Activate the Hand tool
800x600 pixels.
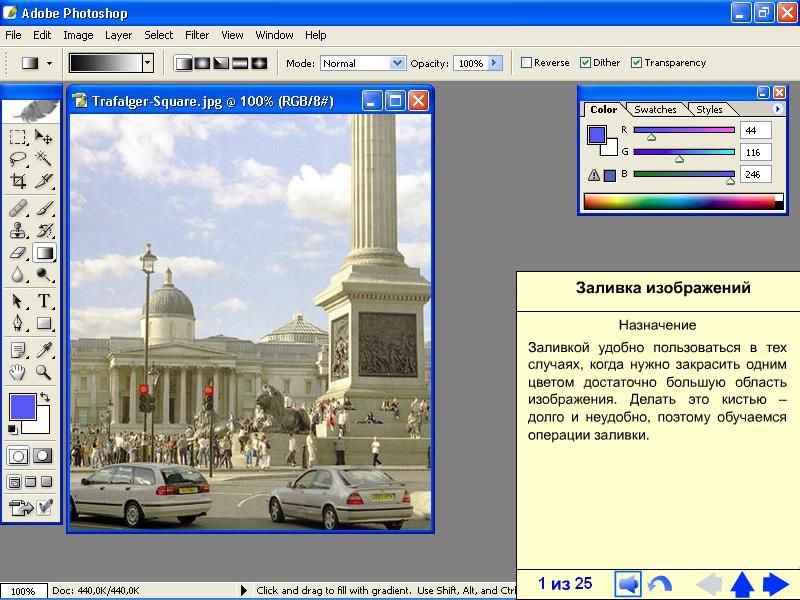(18, 373)
